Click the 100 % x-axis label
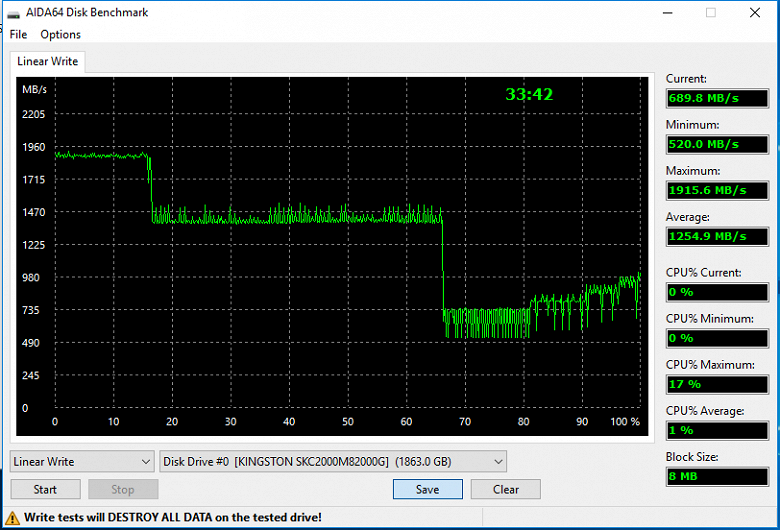The image size is (780, 530). (x=625, y=422)
